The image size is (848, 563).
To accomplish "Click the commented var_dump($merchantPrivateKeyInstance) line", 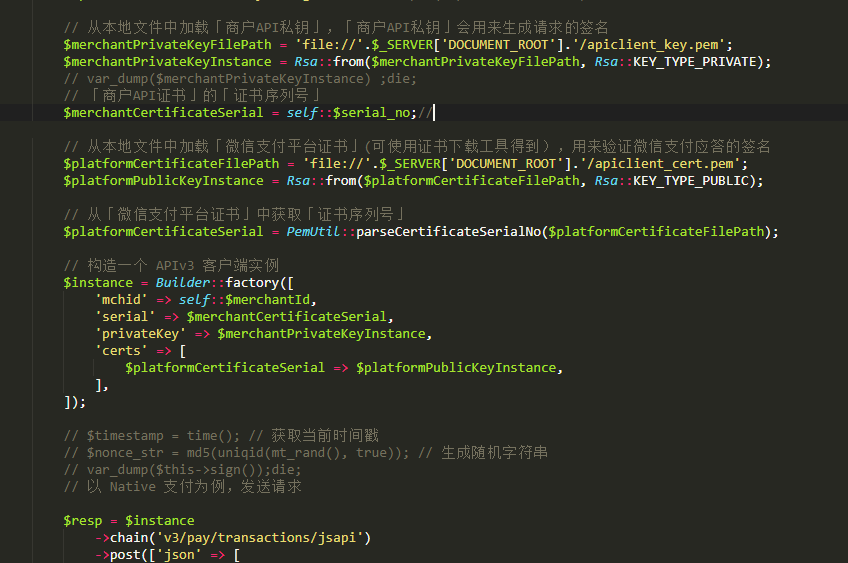I will [x=240, y=79].
